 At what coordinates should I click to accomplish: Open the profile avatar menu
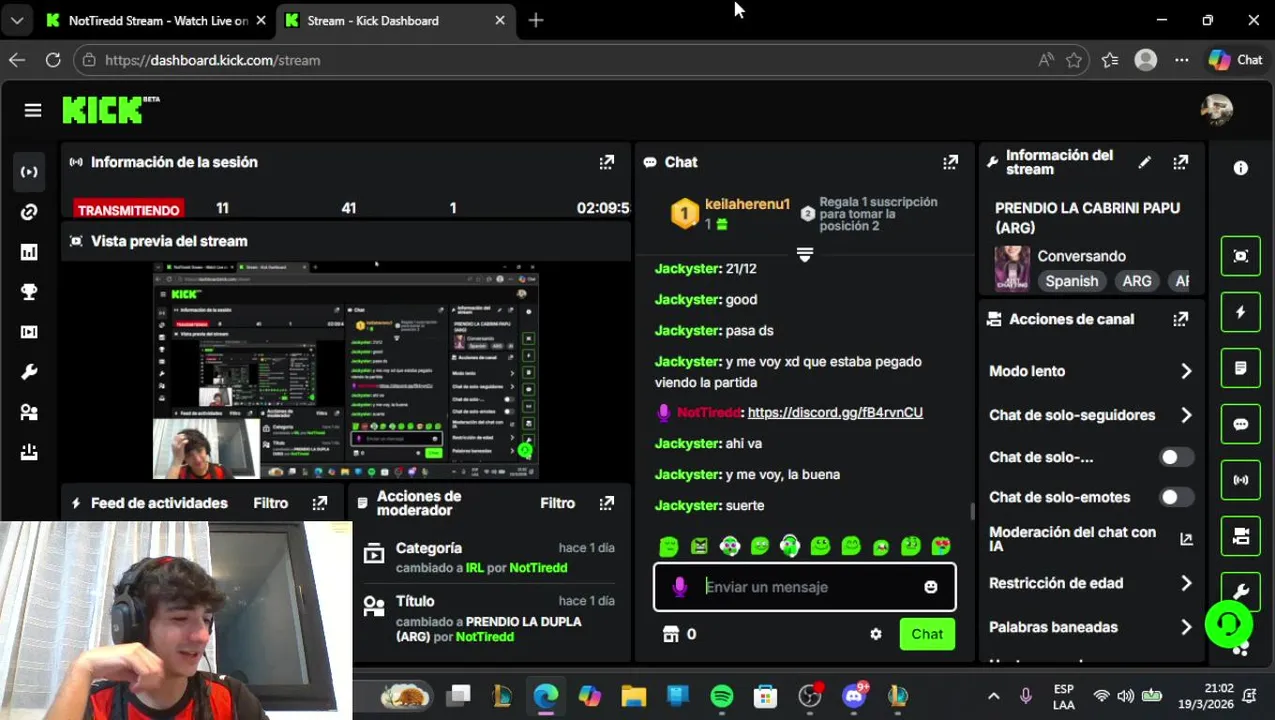(1217, 110)
